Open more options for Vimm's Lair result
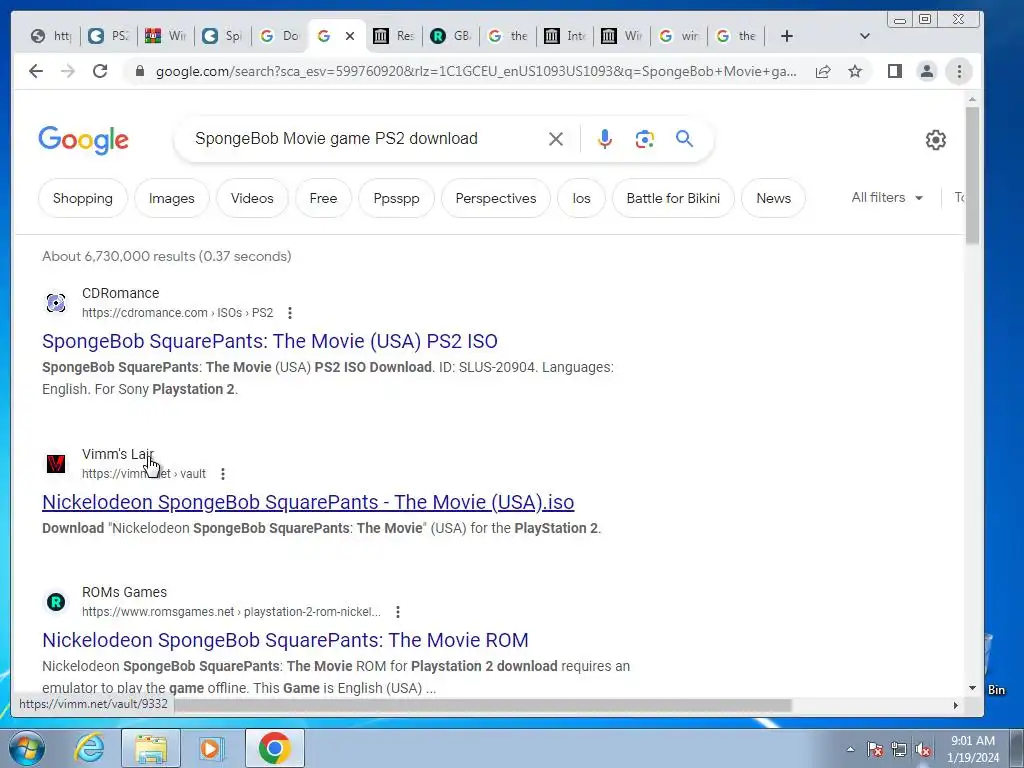The width and height of the screenshot is (1024, 768). click(x=223, y=473)
